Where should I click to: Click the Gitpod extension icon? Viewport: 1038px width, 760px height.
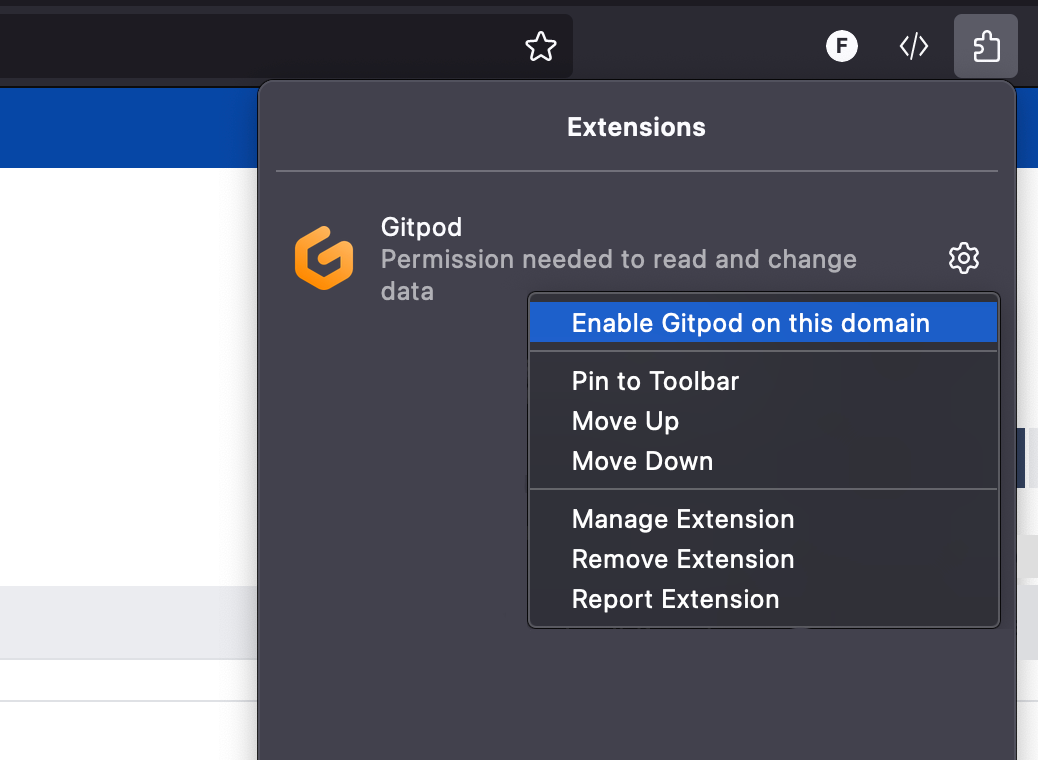(x=324, y=258)
